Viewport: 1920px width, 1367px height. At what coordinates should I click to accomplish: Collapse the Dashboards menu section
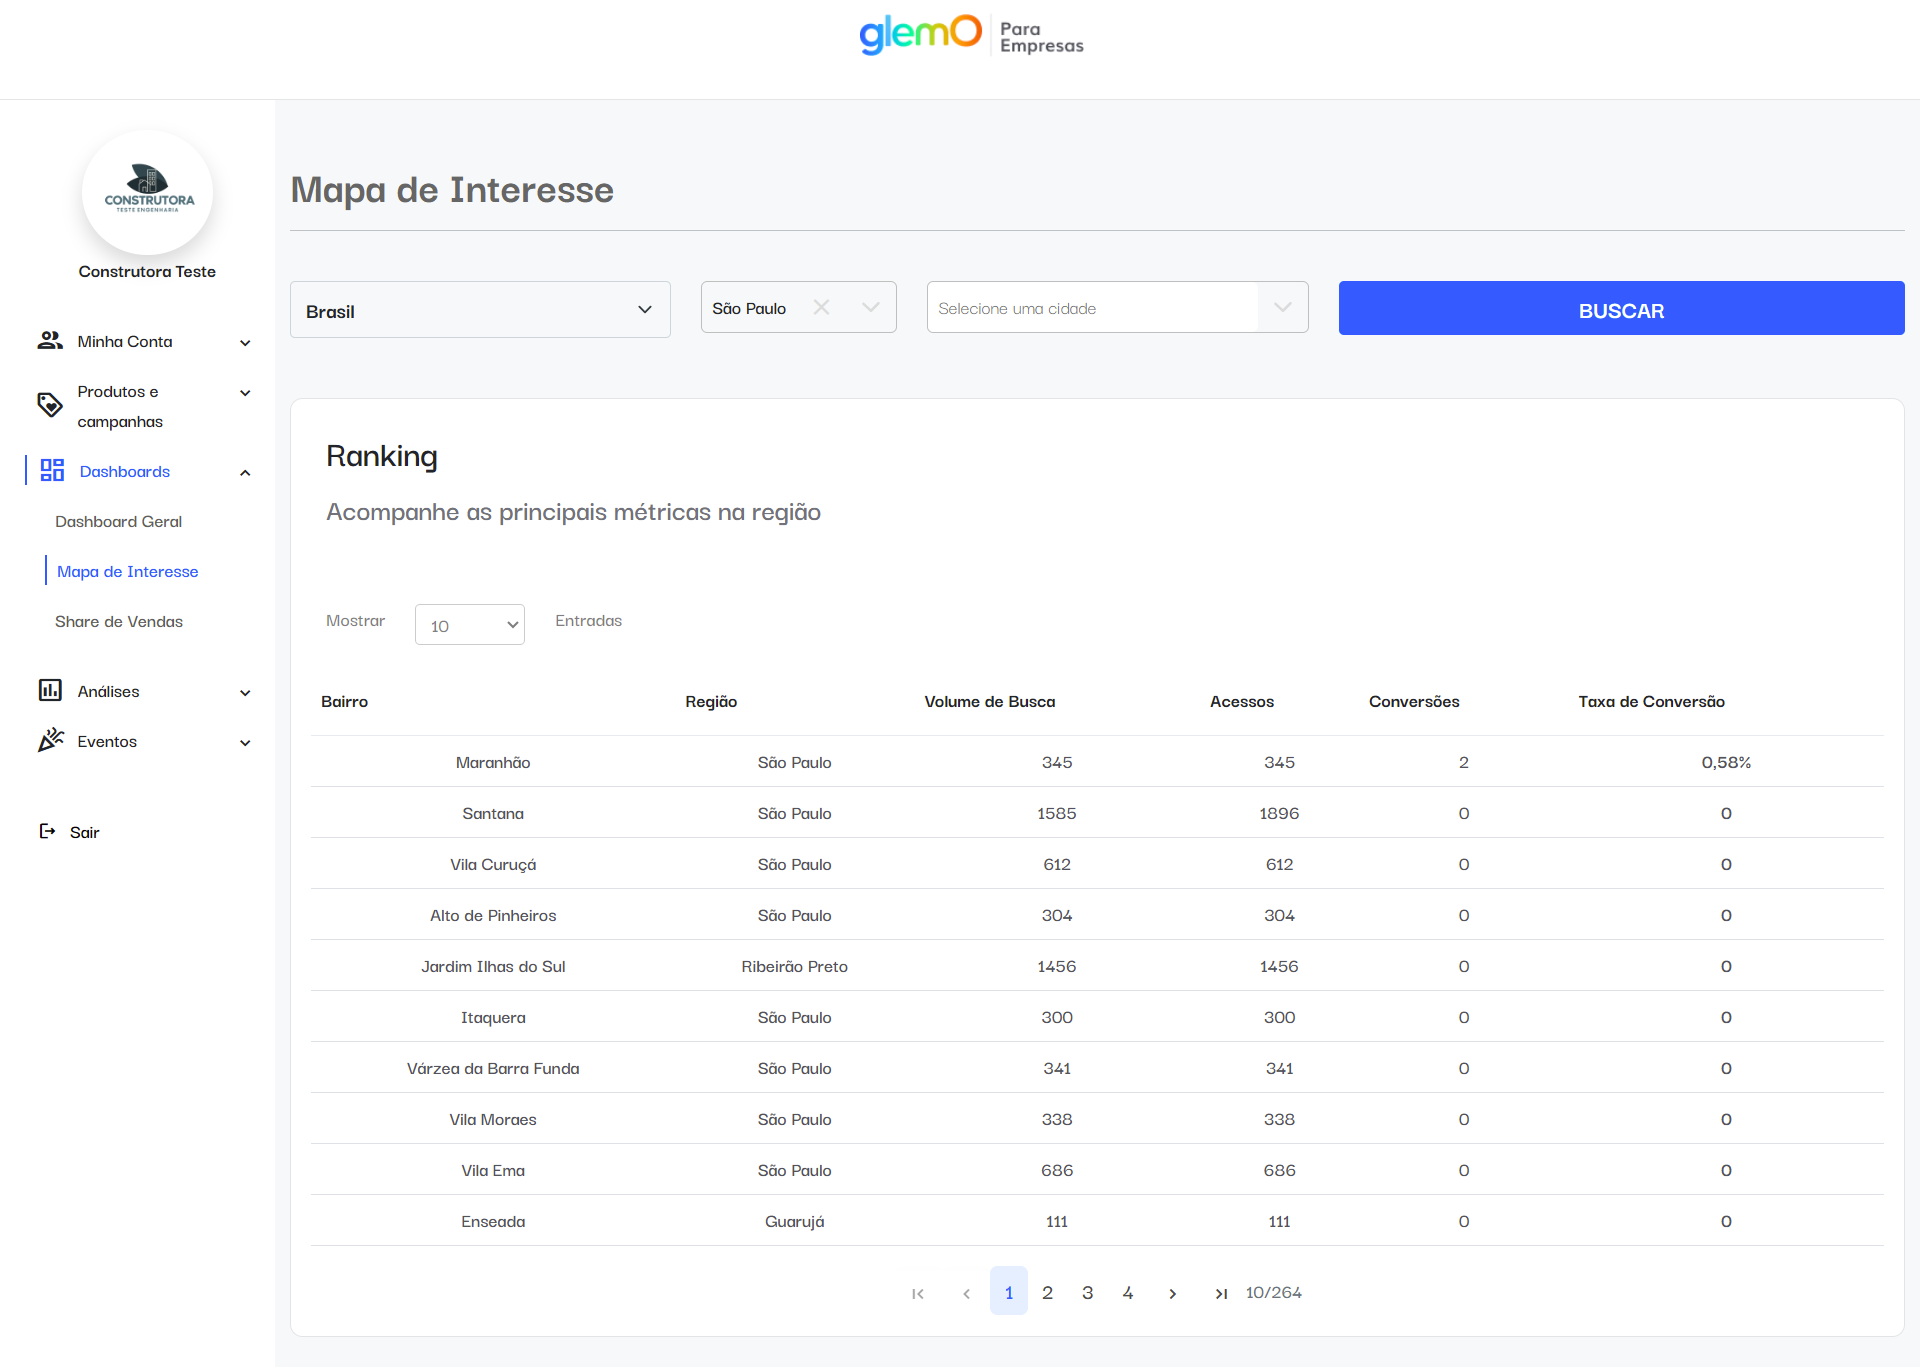245,472
